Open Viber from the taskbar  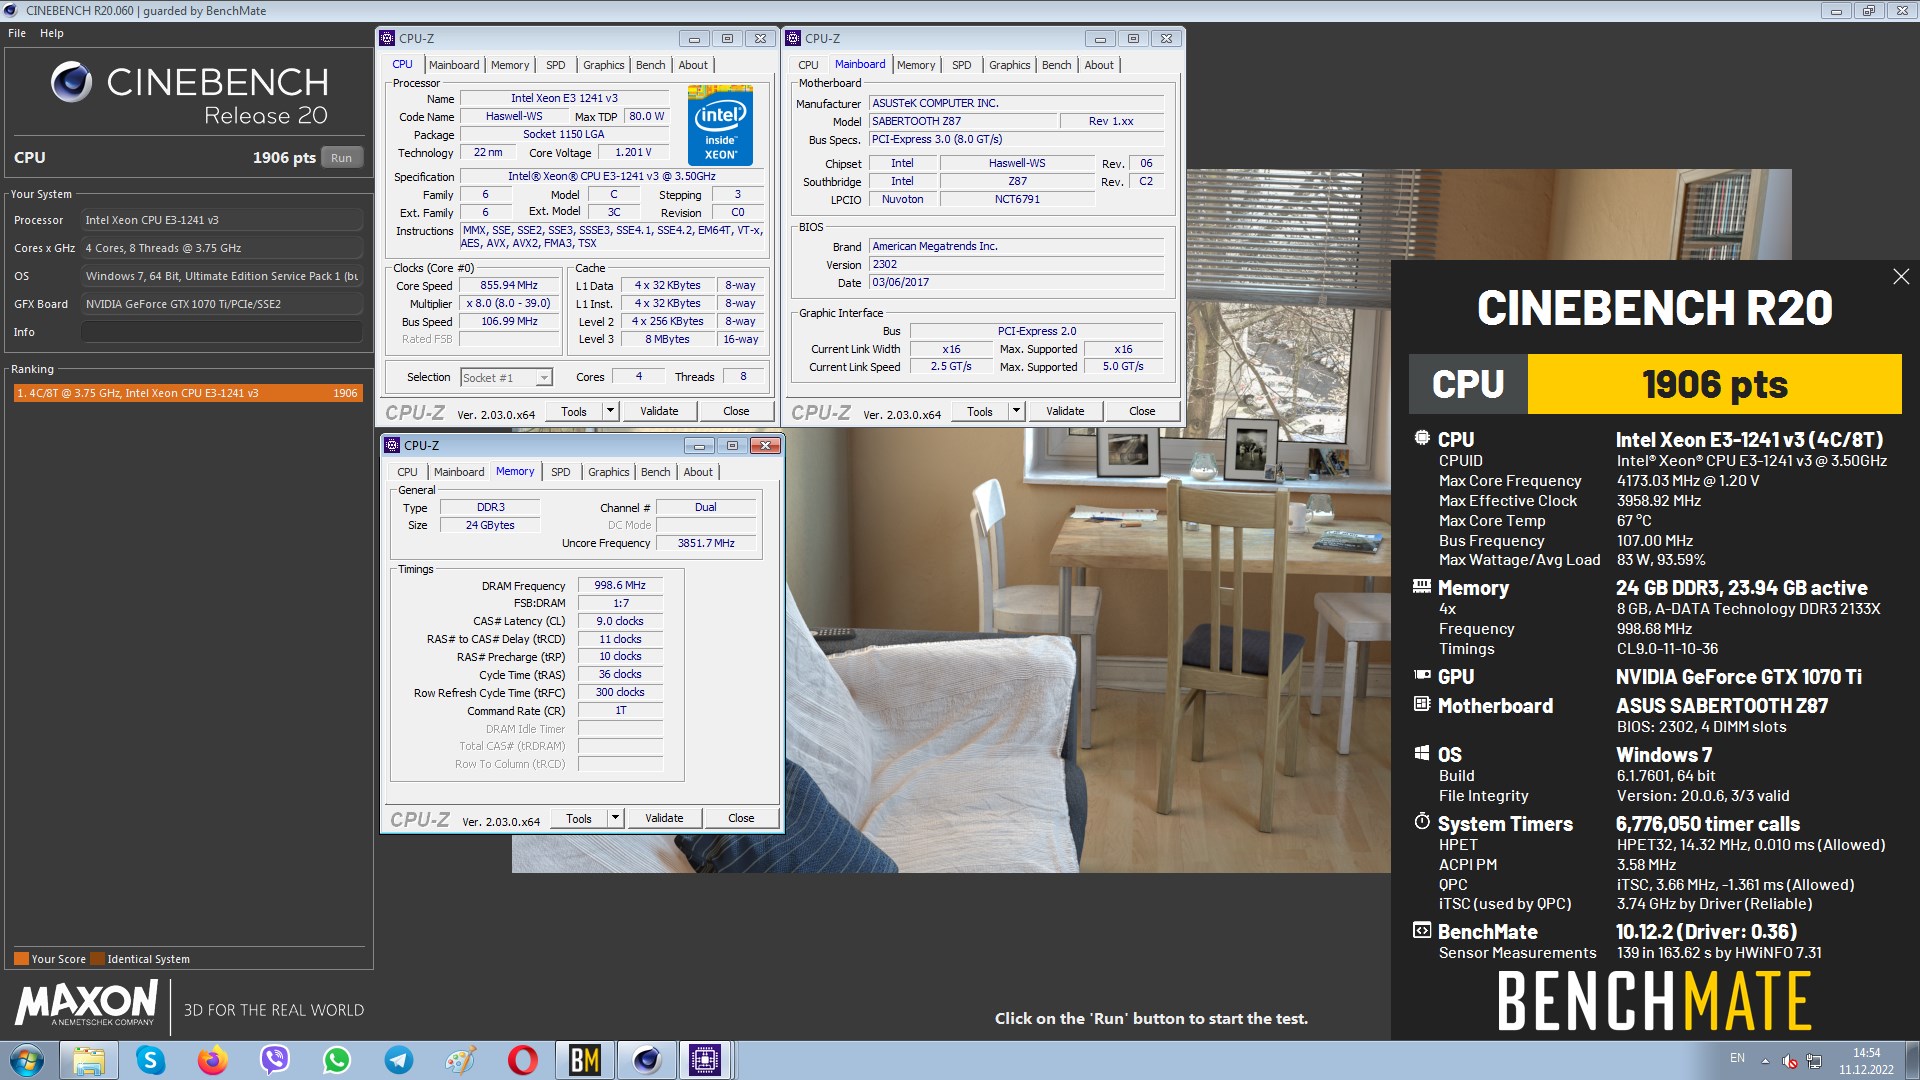274,1060
